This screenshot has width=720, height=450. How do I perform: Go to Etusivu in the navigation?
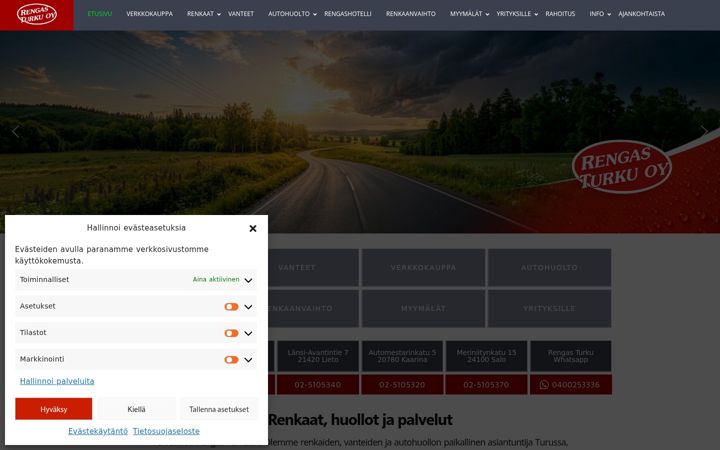100,14
